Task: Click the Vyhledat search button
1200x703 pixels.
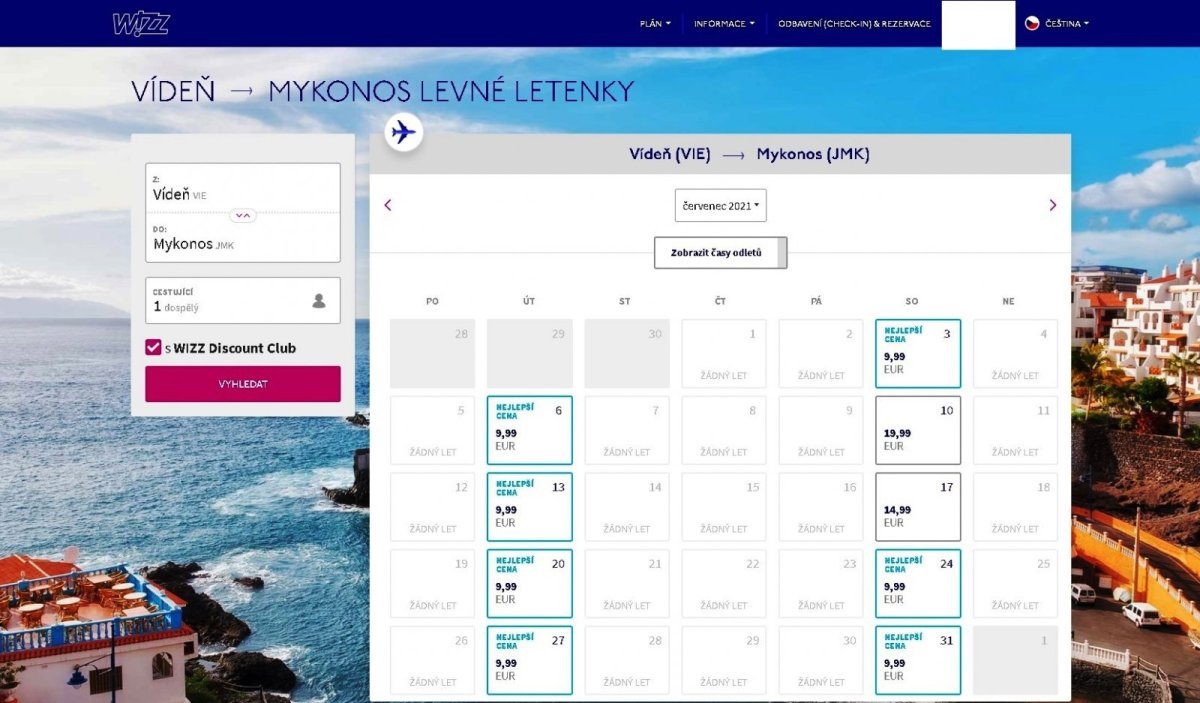Action: click(243, 384)
